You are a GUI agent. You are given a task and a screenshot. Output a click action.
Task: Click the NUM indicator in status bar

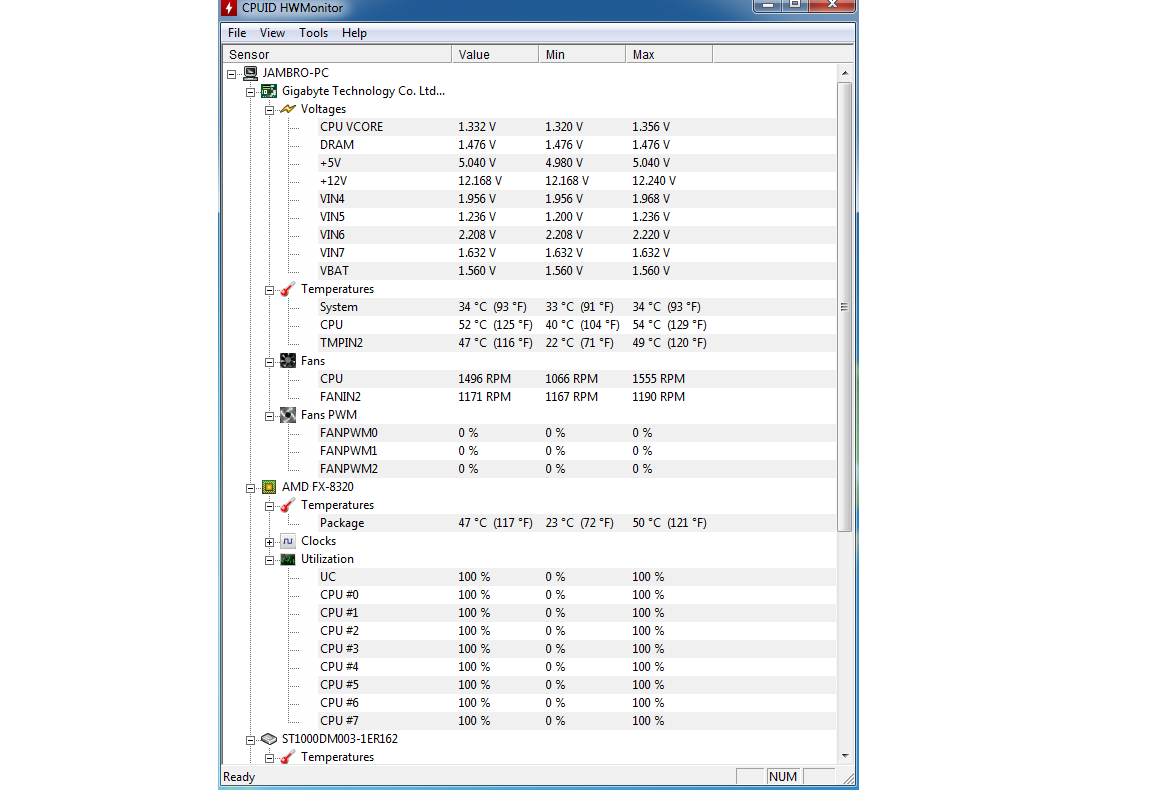tap(782, 777)
